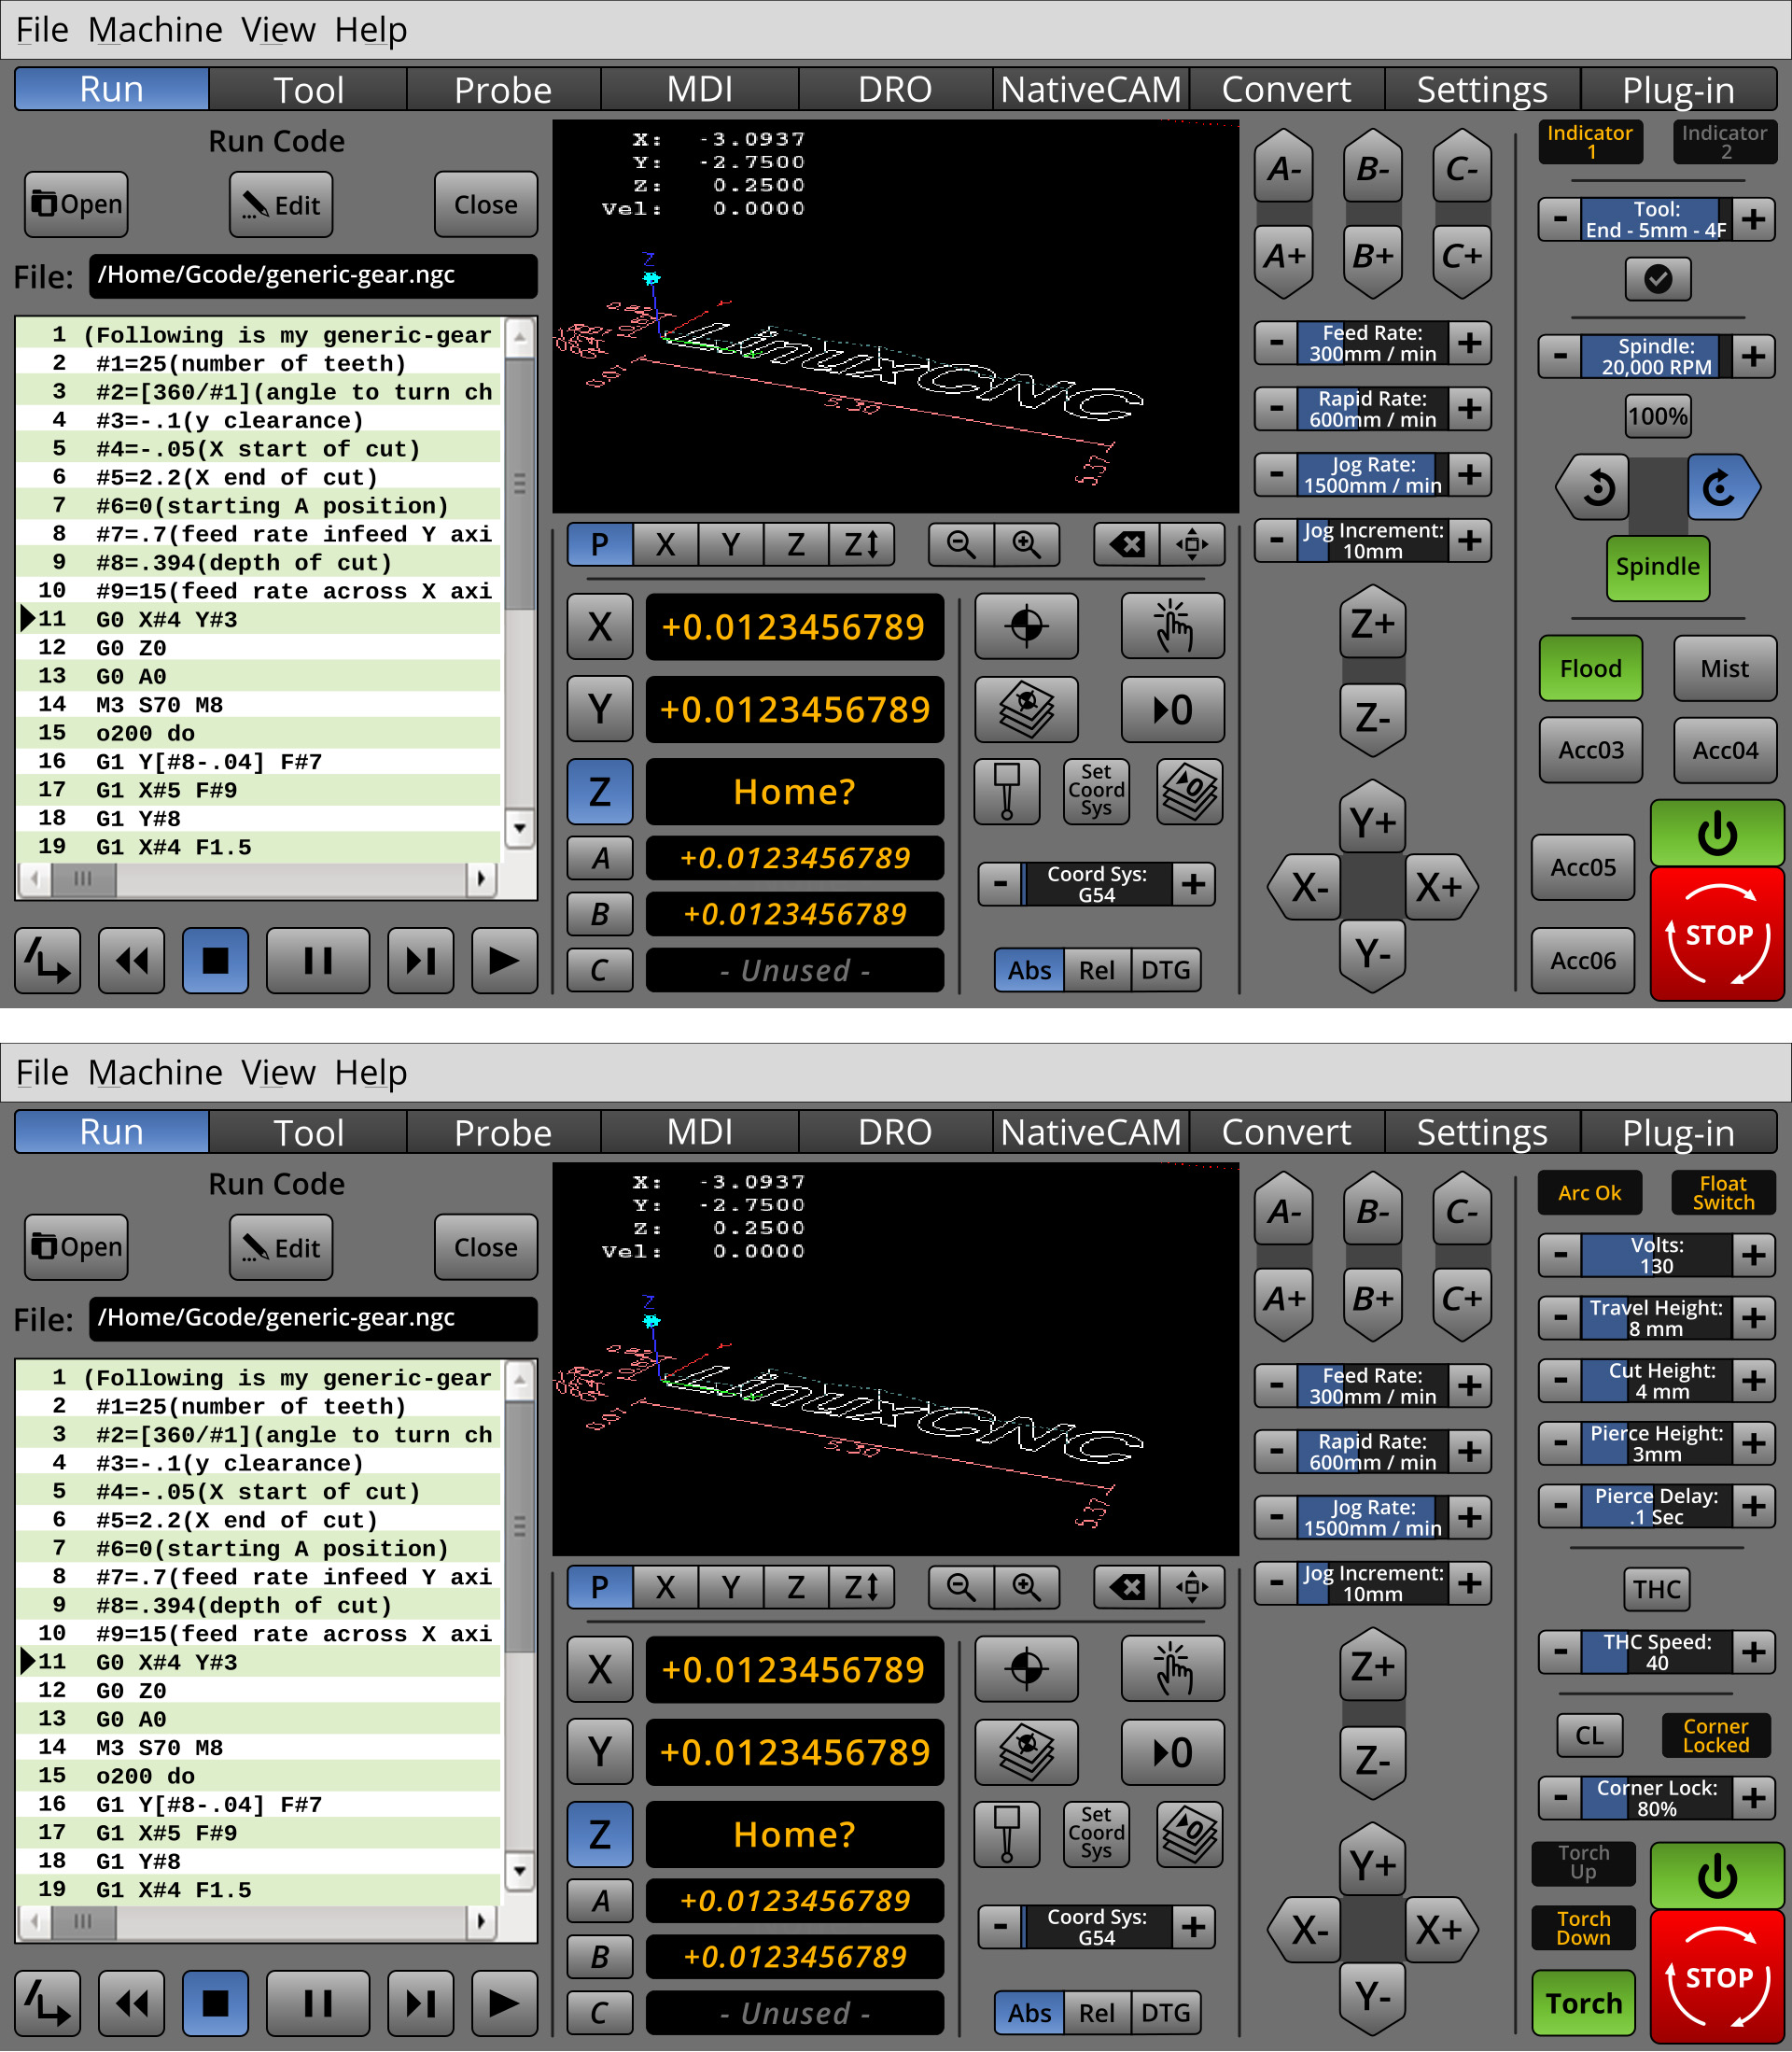Click Edit pencil button in plasma torch screen
This screenshot has height=2052, width=1792.
click(x=281, y=1248)
